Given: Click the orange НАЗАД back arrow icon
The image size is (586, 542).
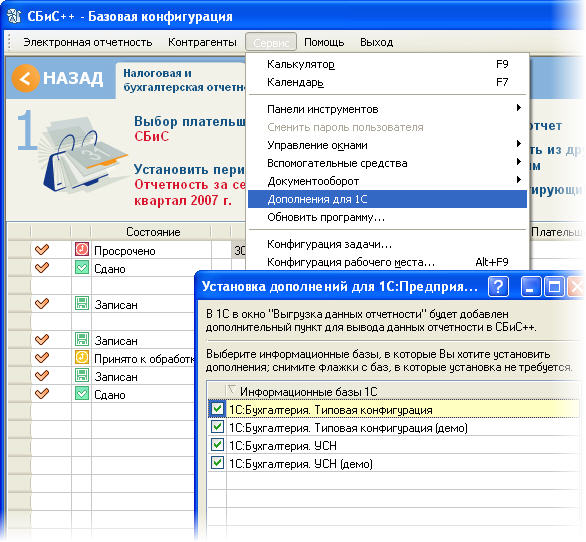Looking at the screenshot, I should point(25,78).
